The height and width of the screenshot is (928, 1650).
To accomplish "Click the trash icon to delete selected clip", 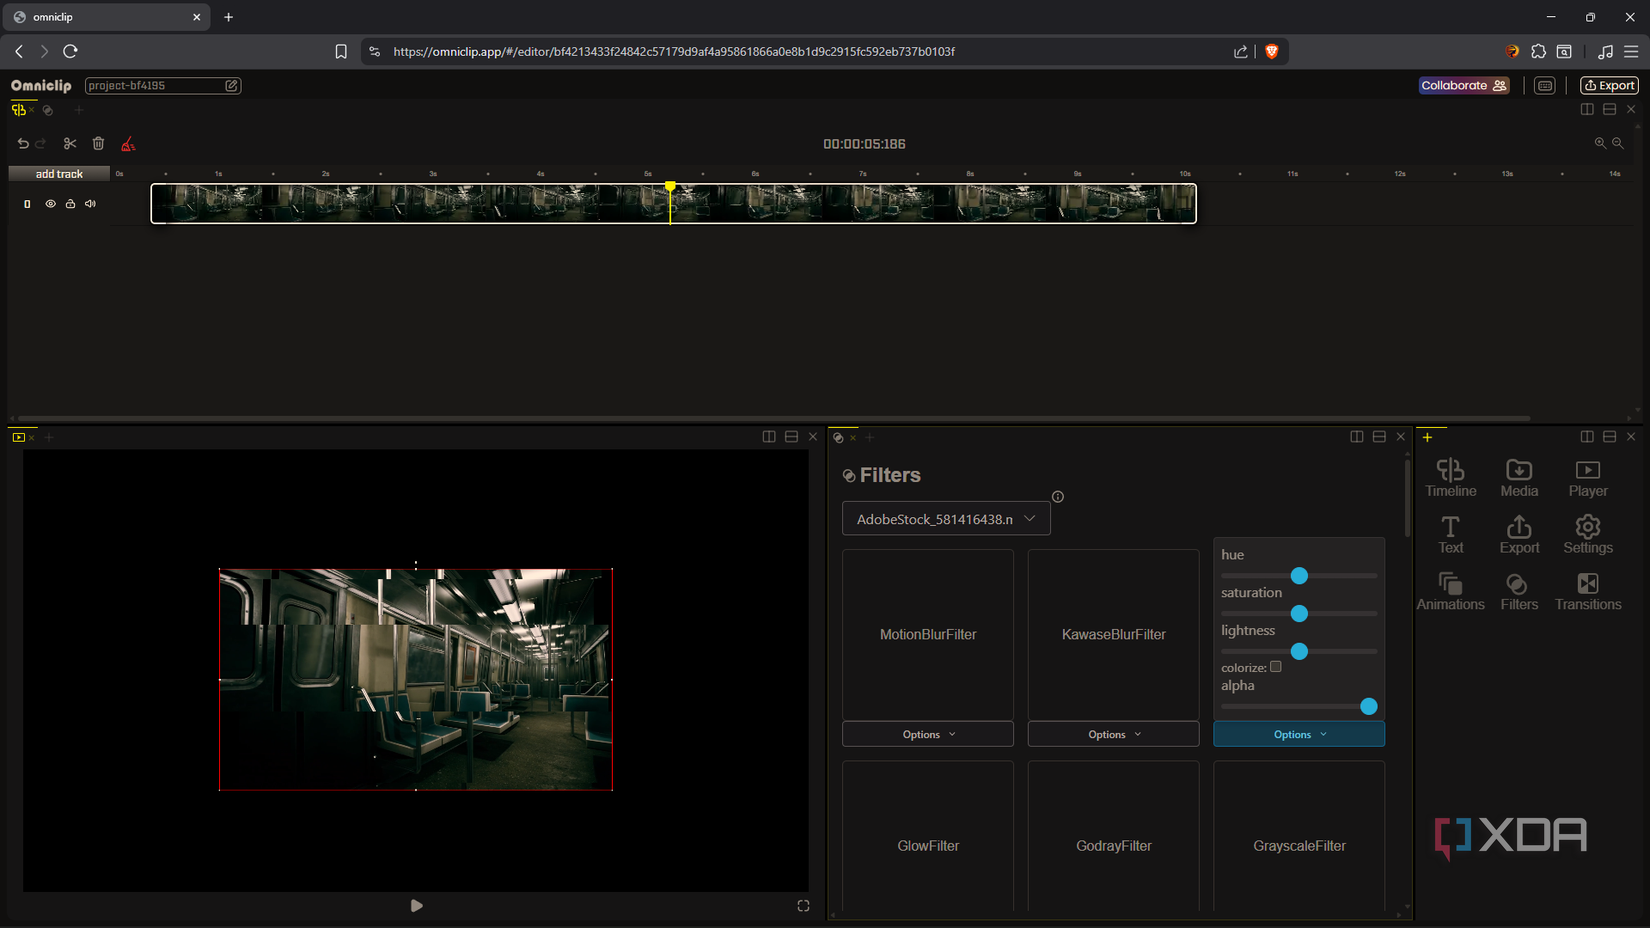I will [98, 143].
